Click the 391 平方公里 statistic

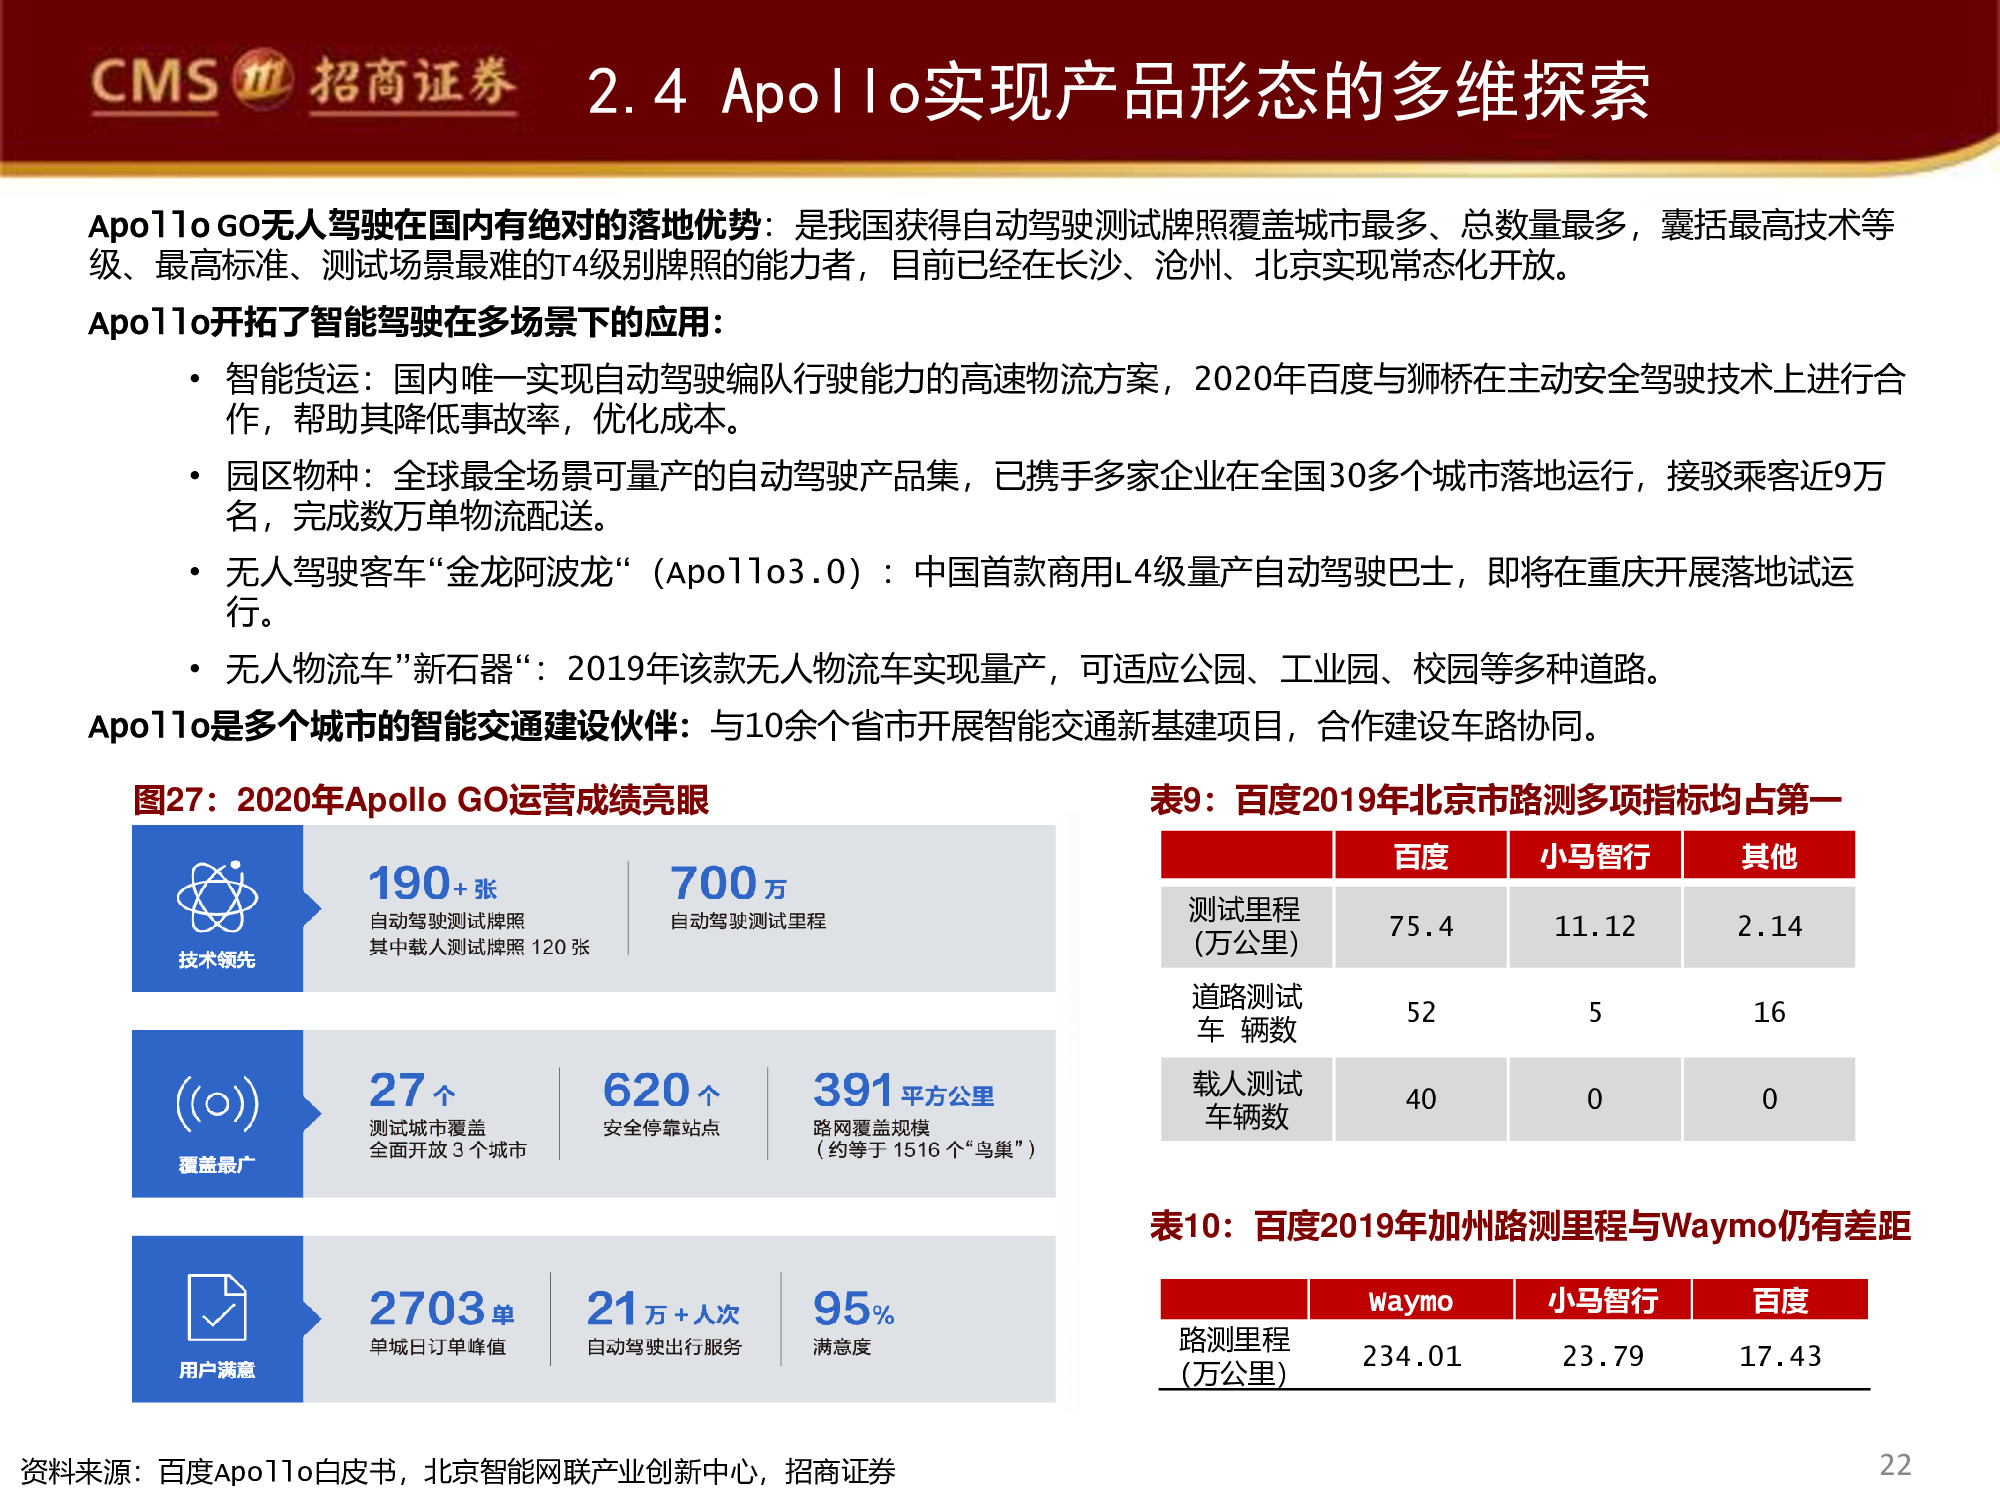click(903, 1090)
